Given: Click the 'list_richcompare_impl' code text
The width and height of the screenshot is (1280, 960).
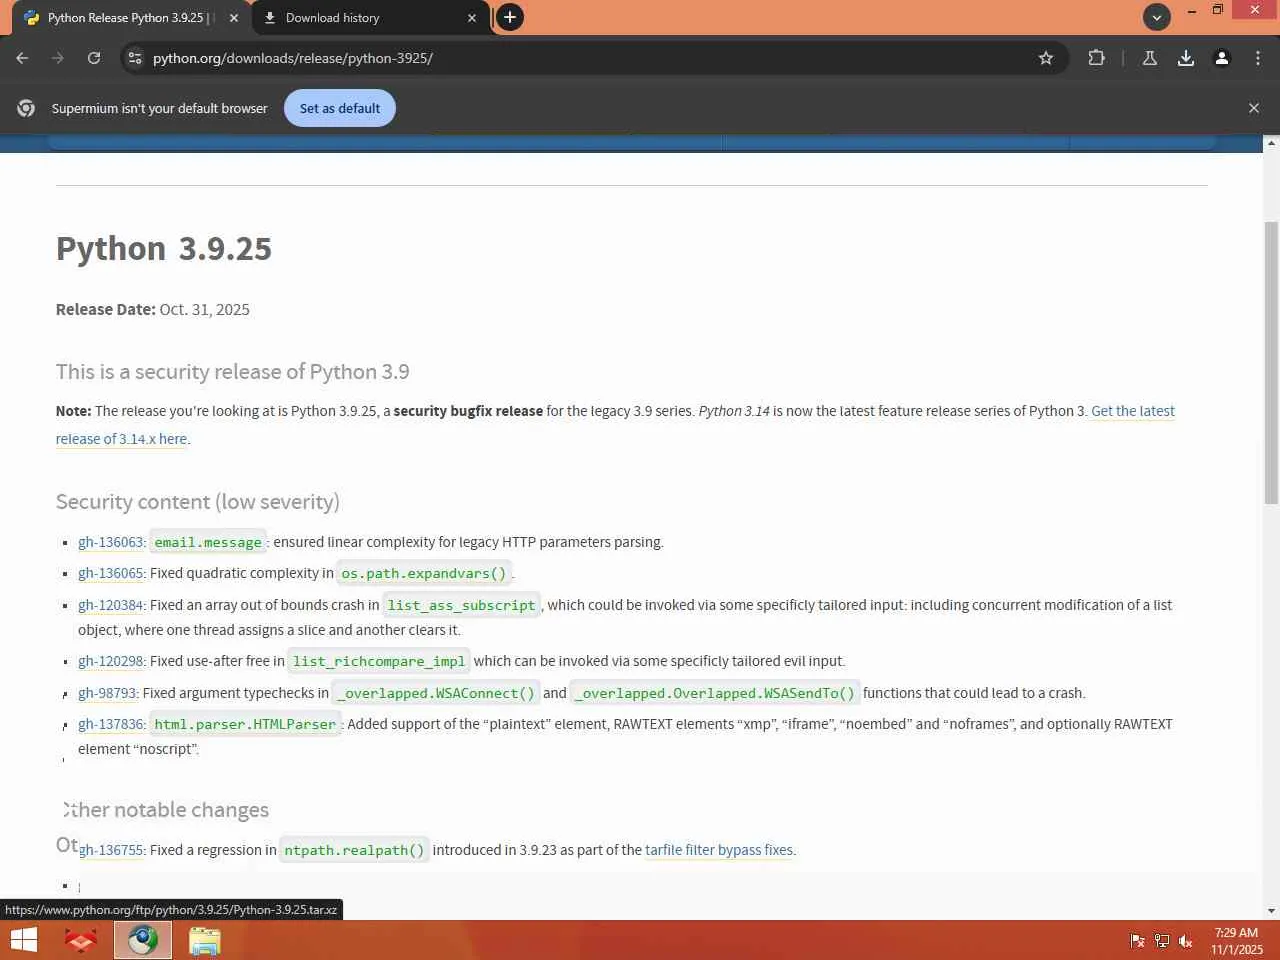Looking at the screenshot, I should [379, 661].
